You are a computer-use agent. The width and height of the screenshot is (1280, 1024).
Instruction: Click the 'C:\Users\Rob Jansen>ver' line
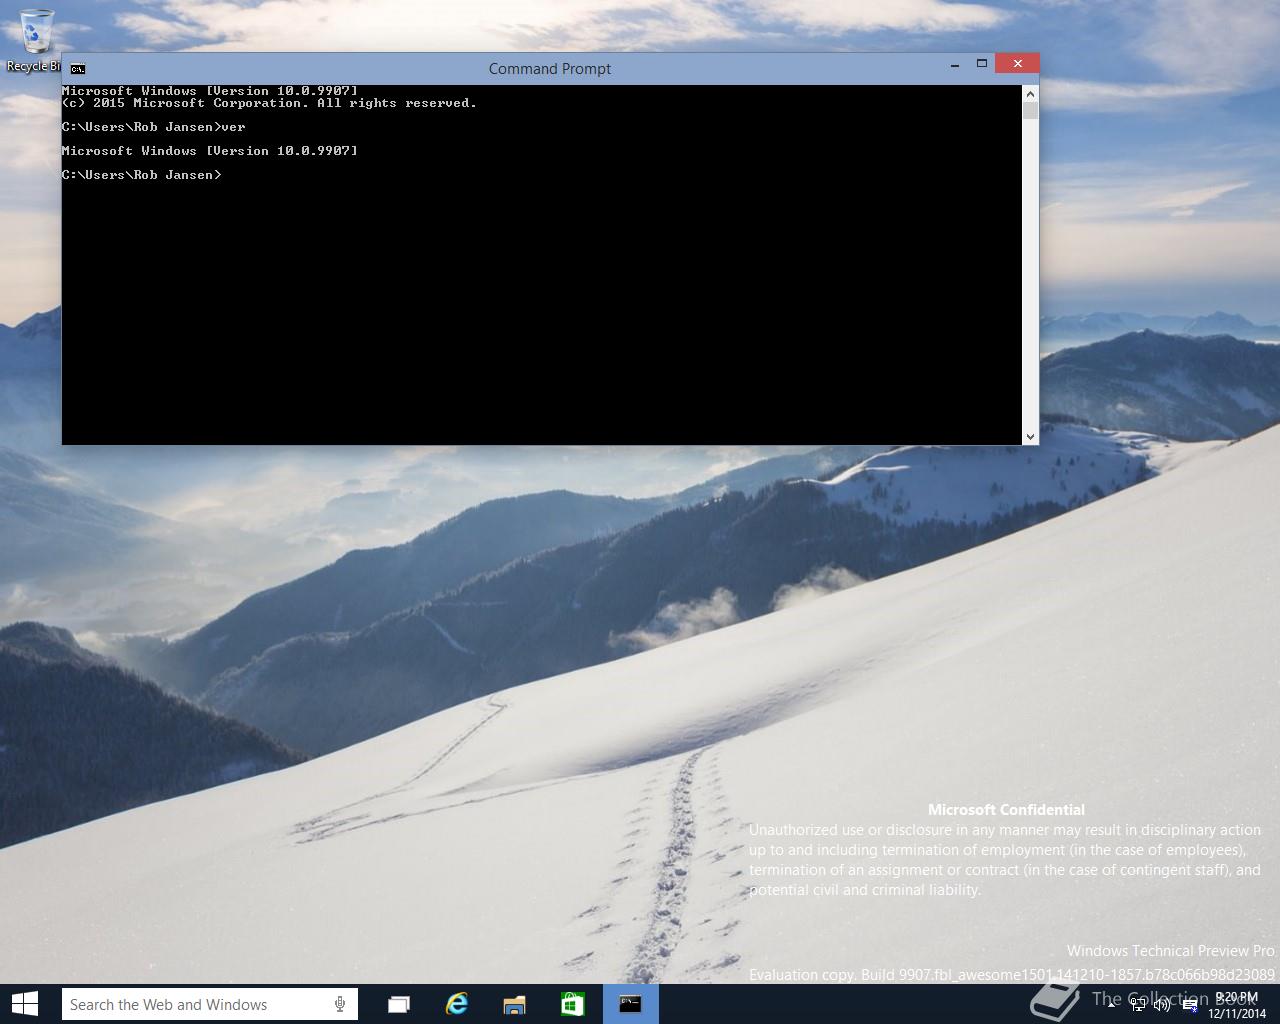point(153,127)
